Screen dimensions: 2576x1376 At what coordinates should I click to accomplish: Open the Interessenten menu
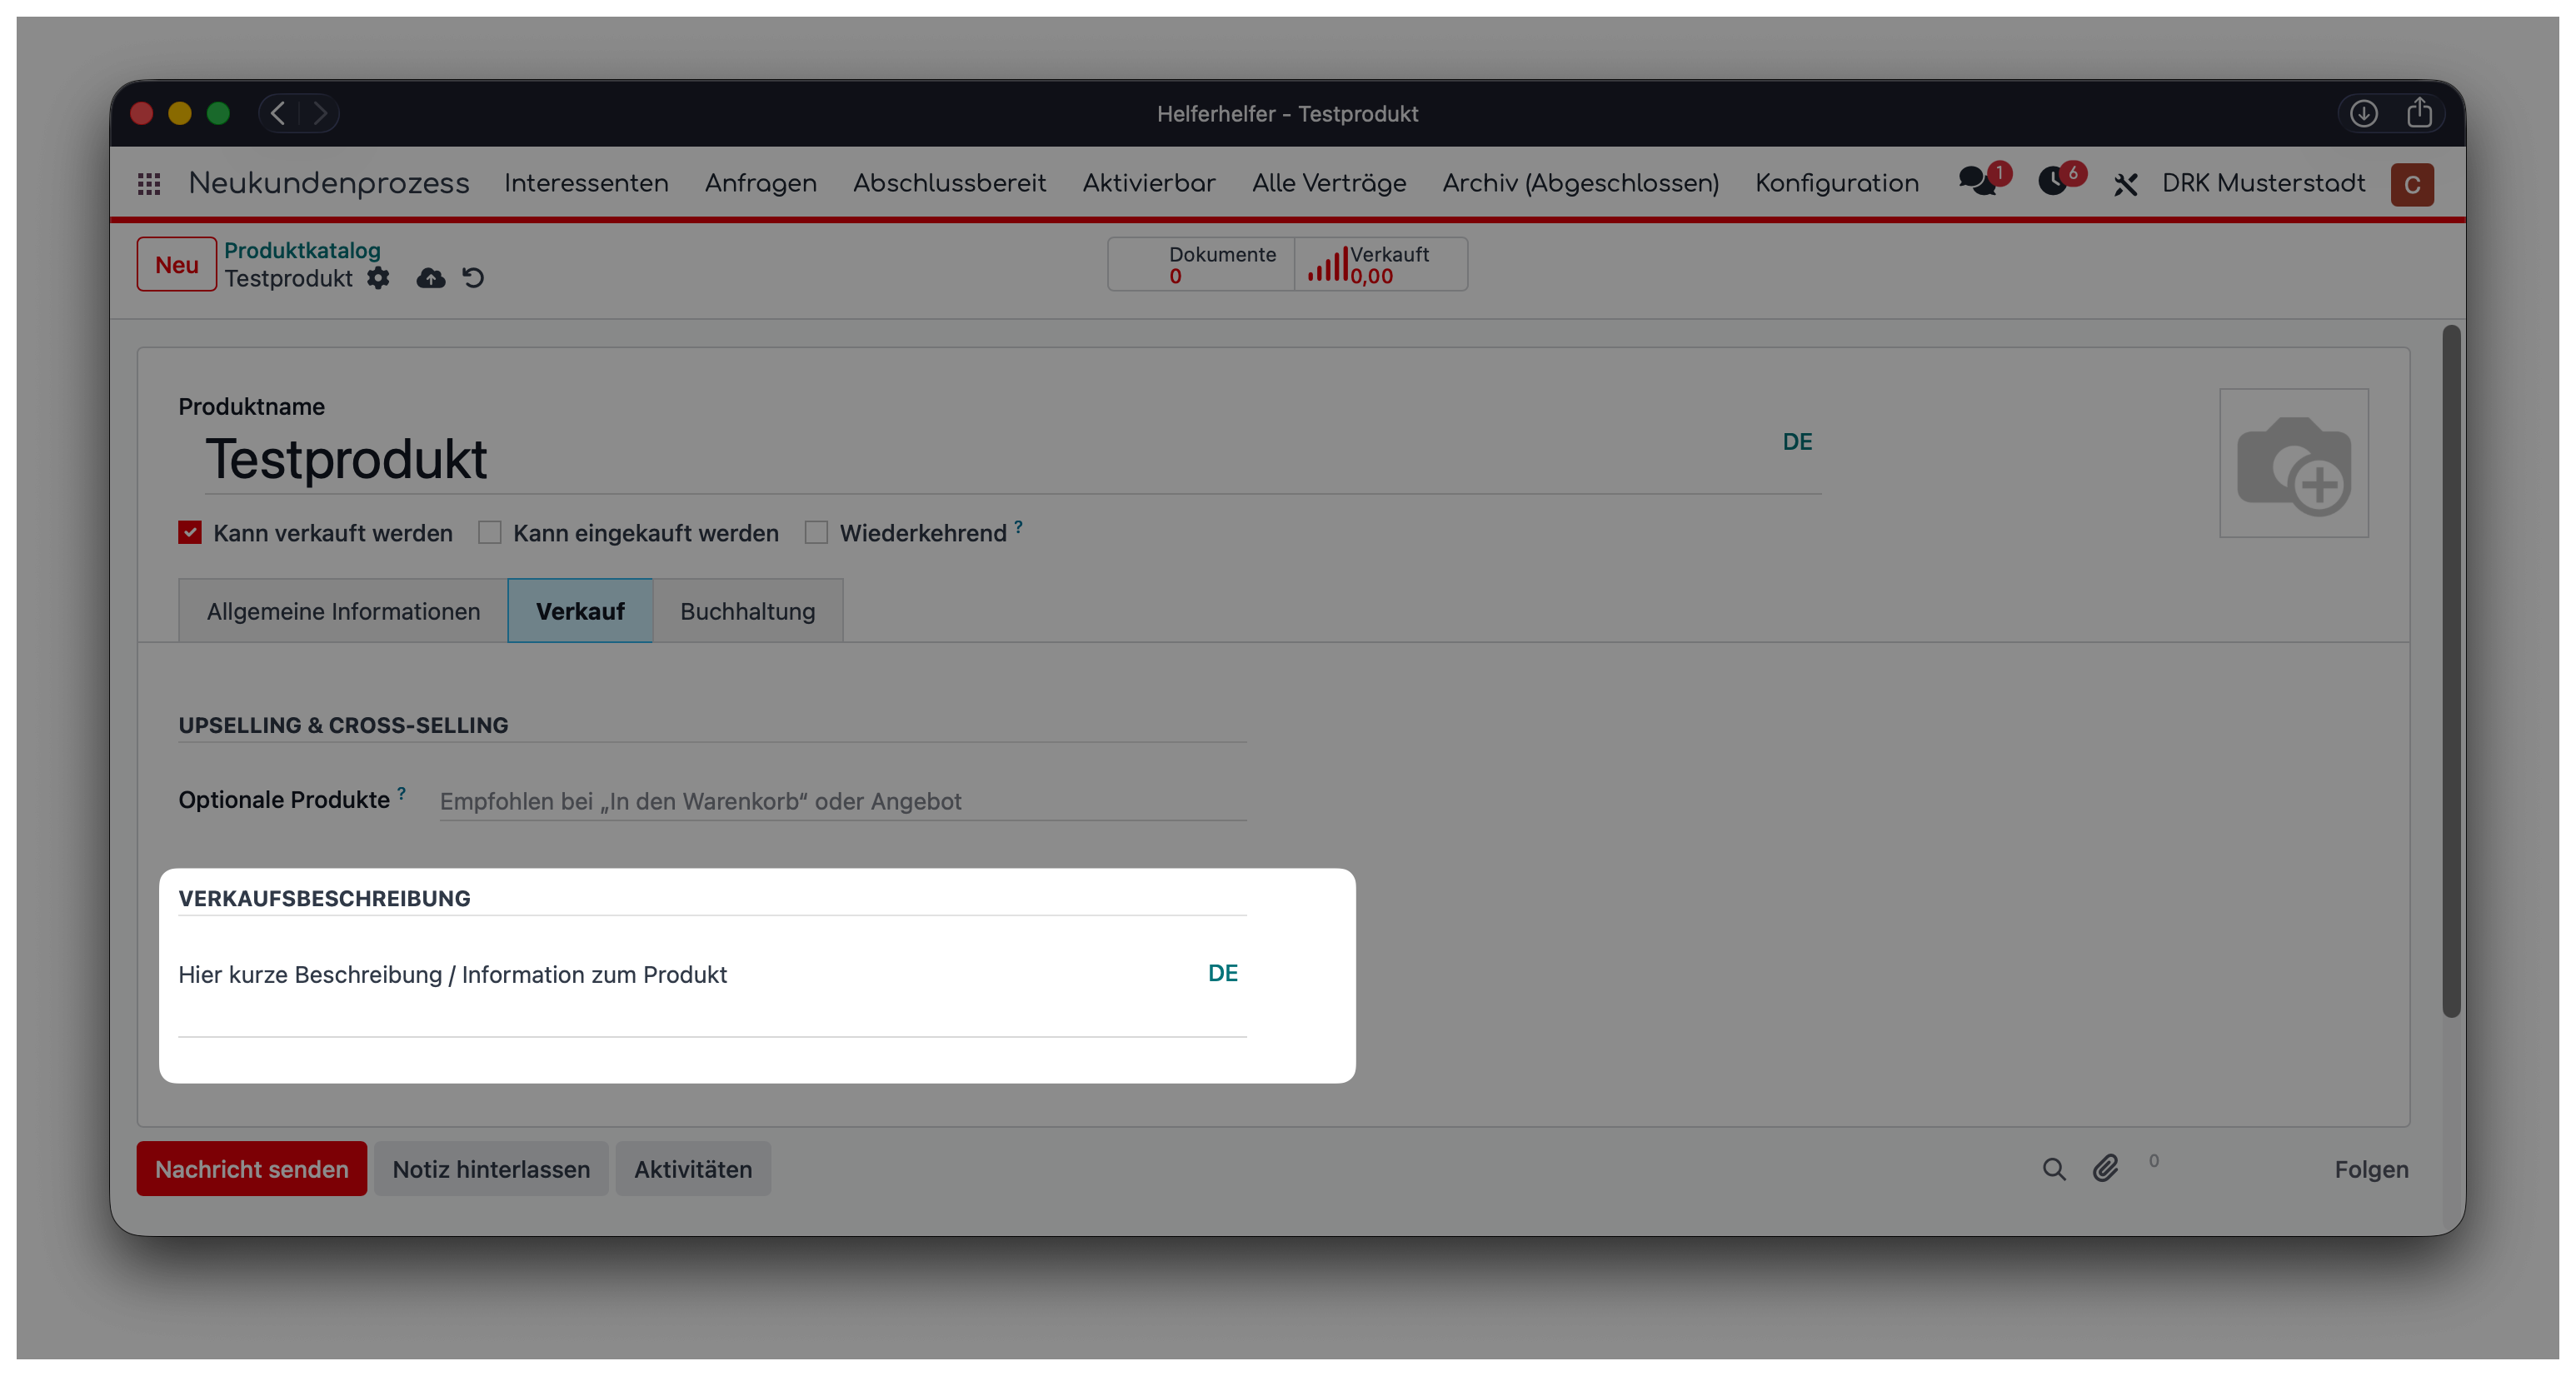click(x=586, y=184)
